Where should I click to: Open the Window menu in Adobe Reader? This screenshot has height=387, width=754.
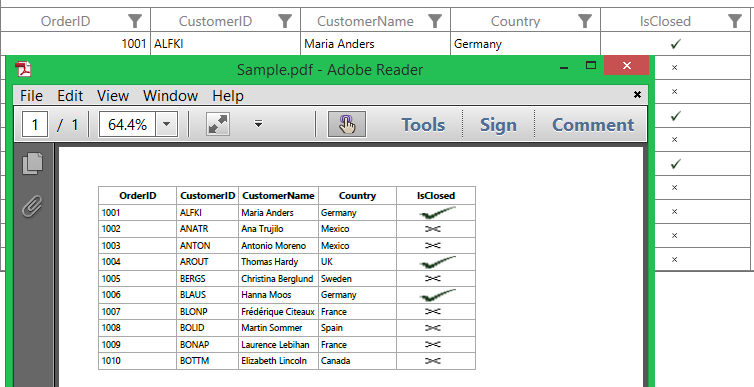click(x=170, y=96)
